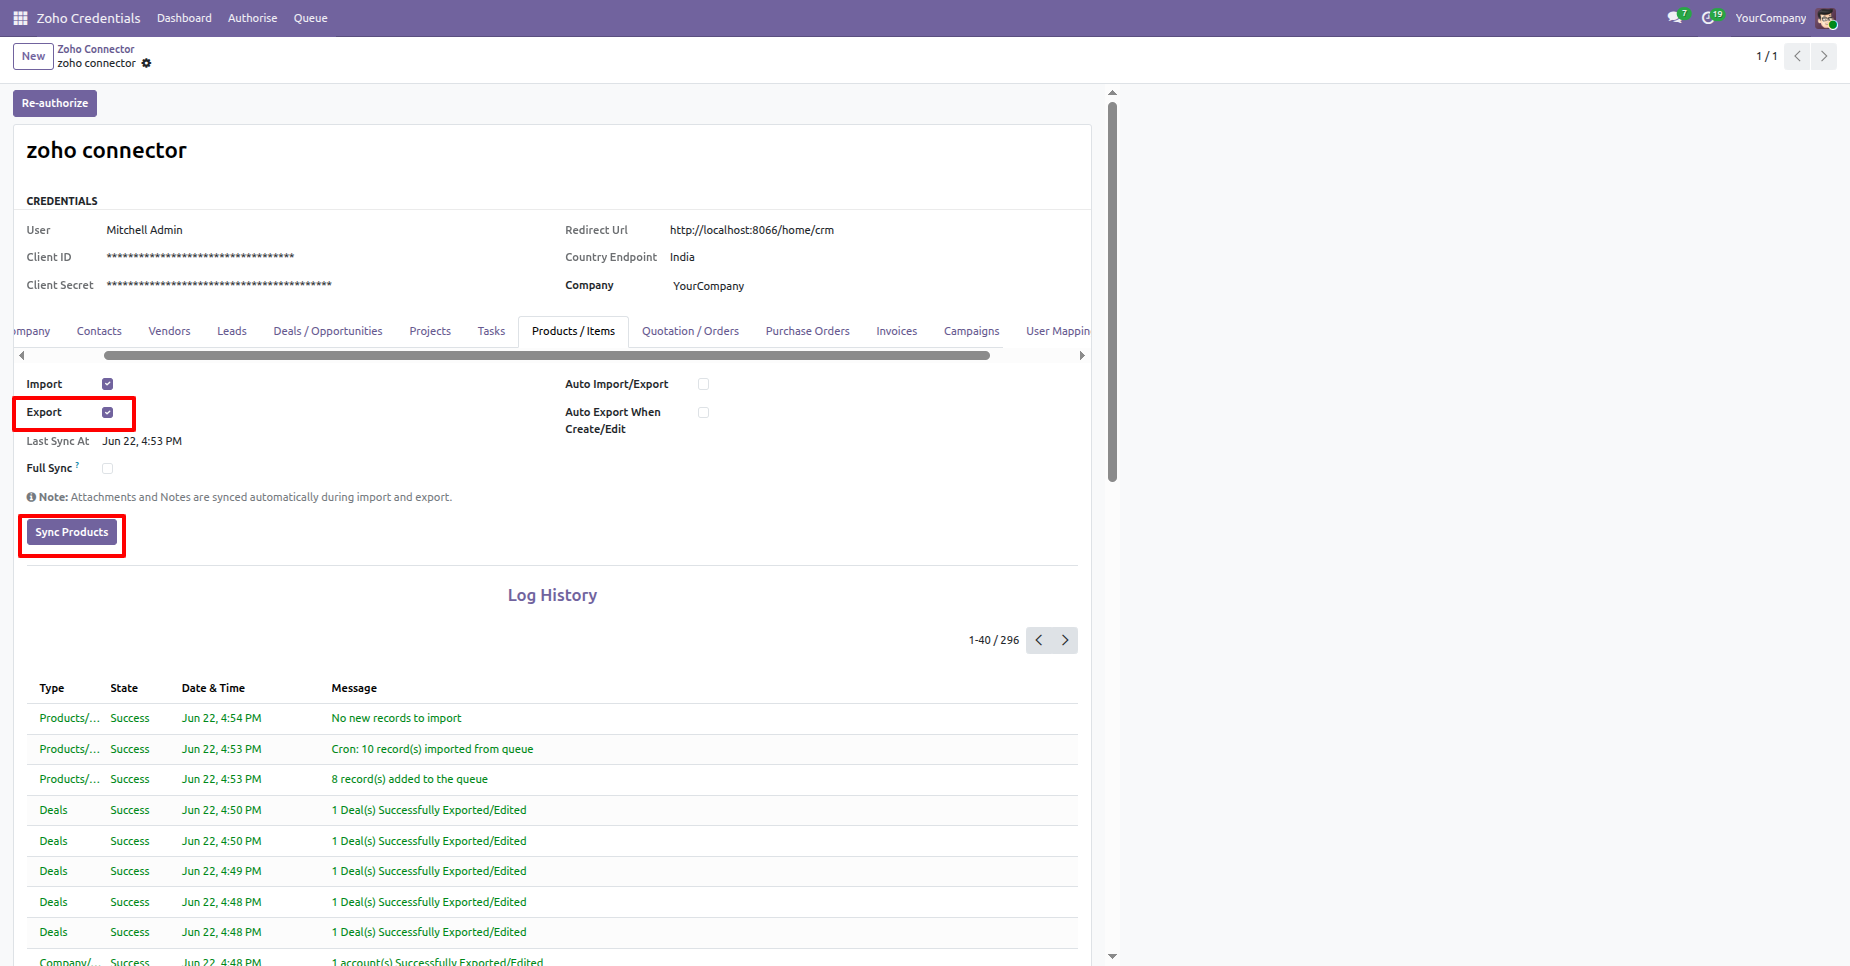Image resolution: width=1850 pixels, height=966 pixels.
Task: Click the 'Jun 22, 4:49 PM' Deals log entry
Action: pyautogui.click(x=552, y=872)
